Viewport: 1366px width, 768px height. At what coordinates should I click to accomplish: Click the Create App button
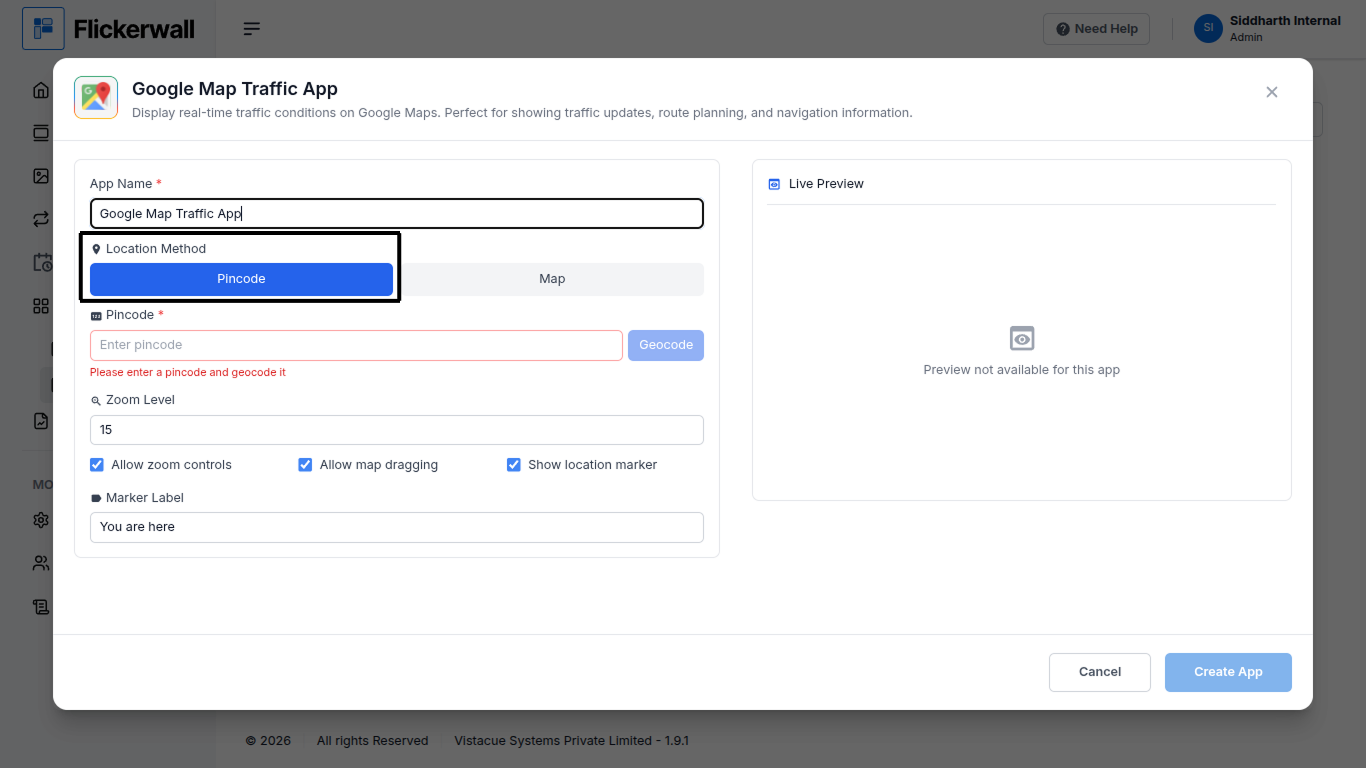pyautogui.click(x=1228, y=672)
